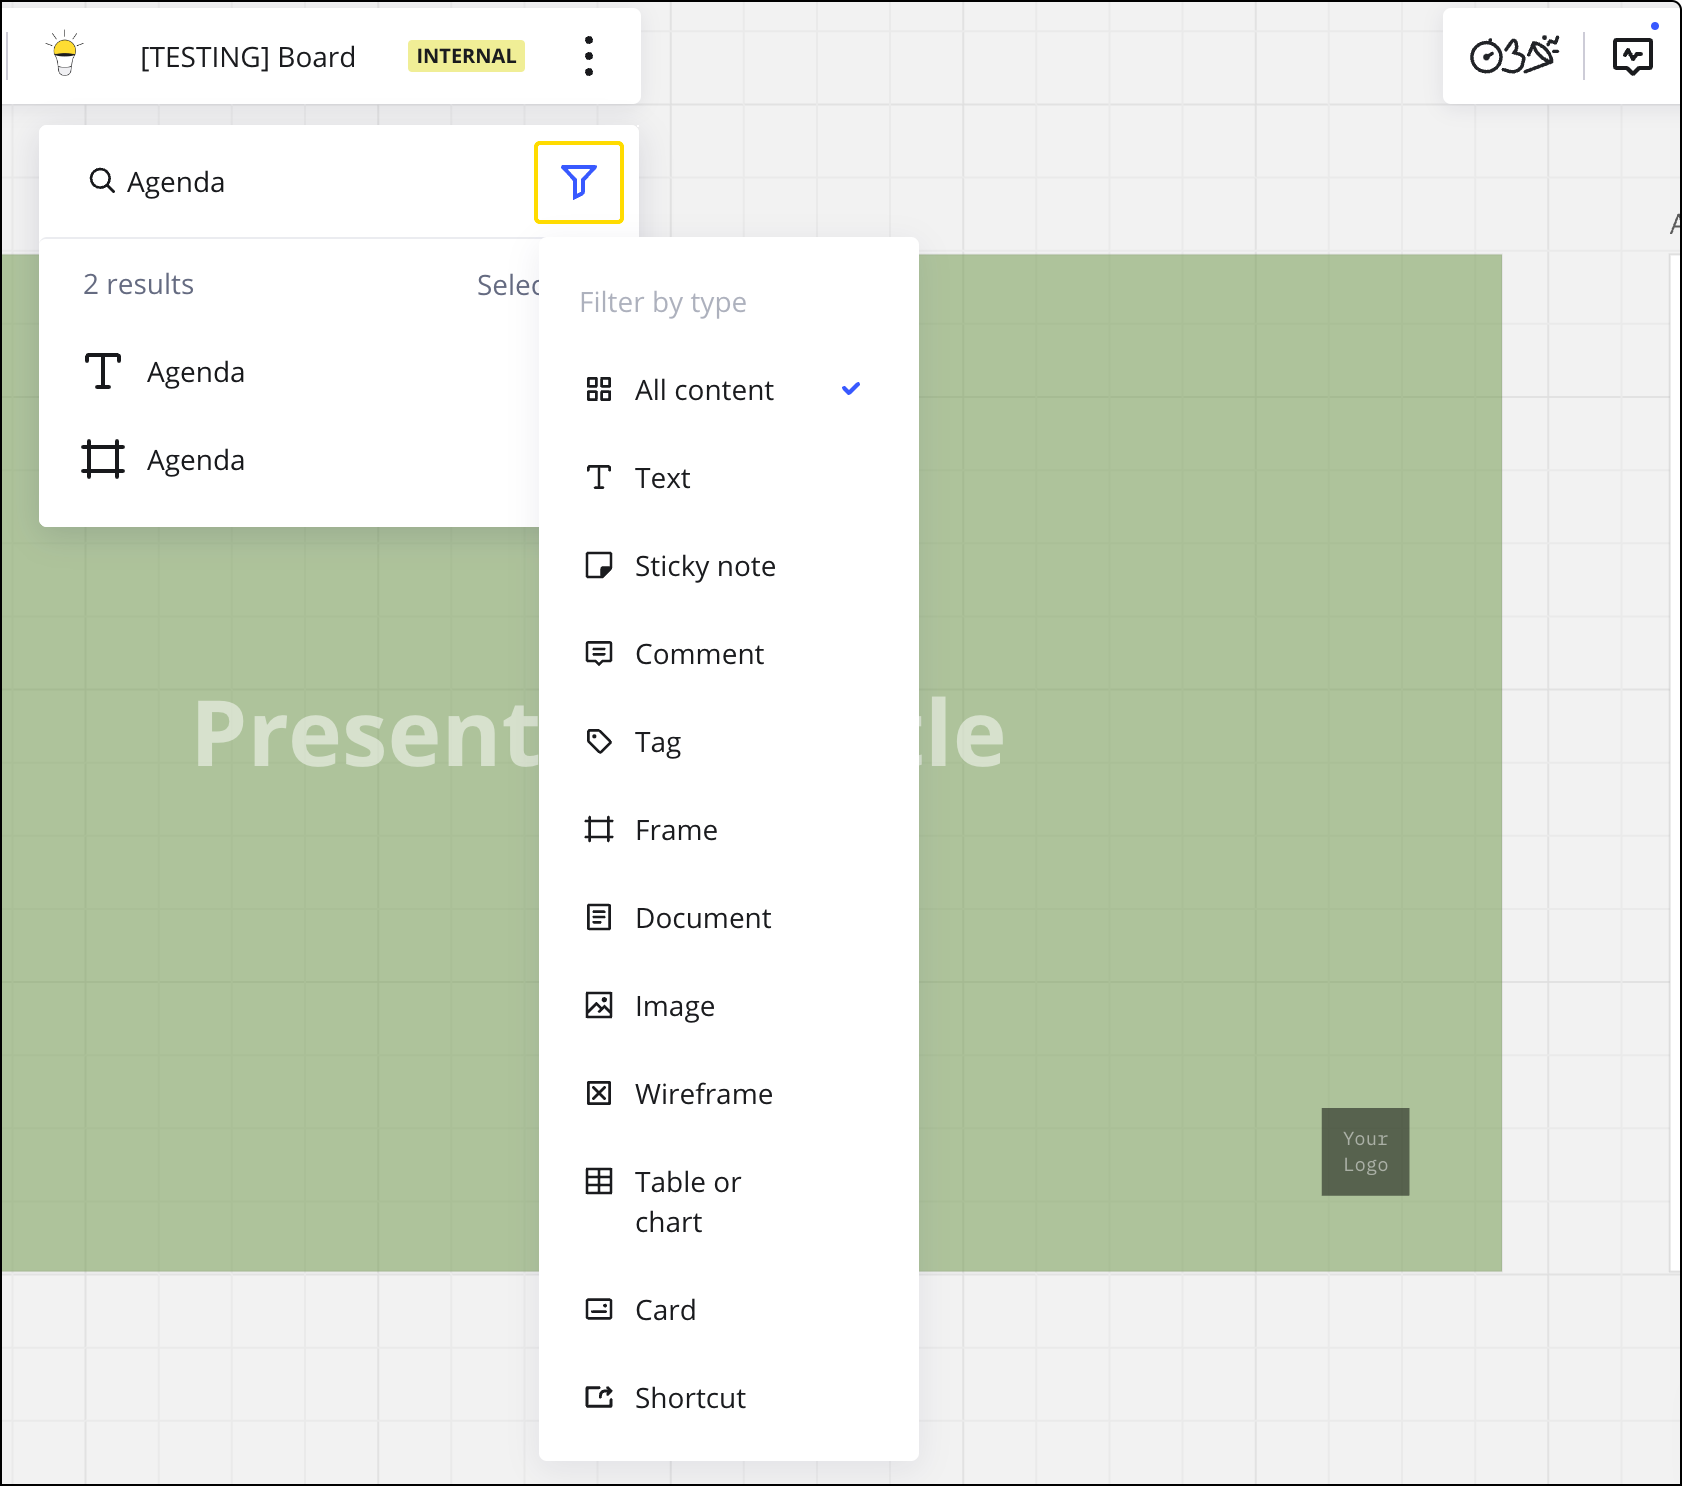Image resolution: width=1682 pixels, height=1486 pixels.
Task: Click the Agenda search input field
Action: tap(300, 181)
